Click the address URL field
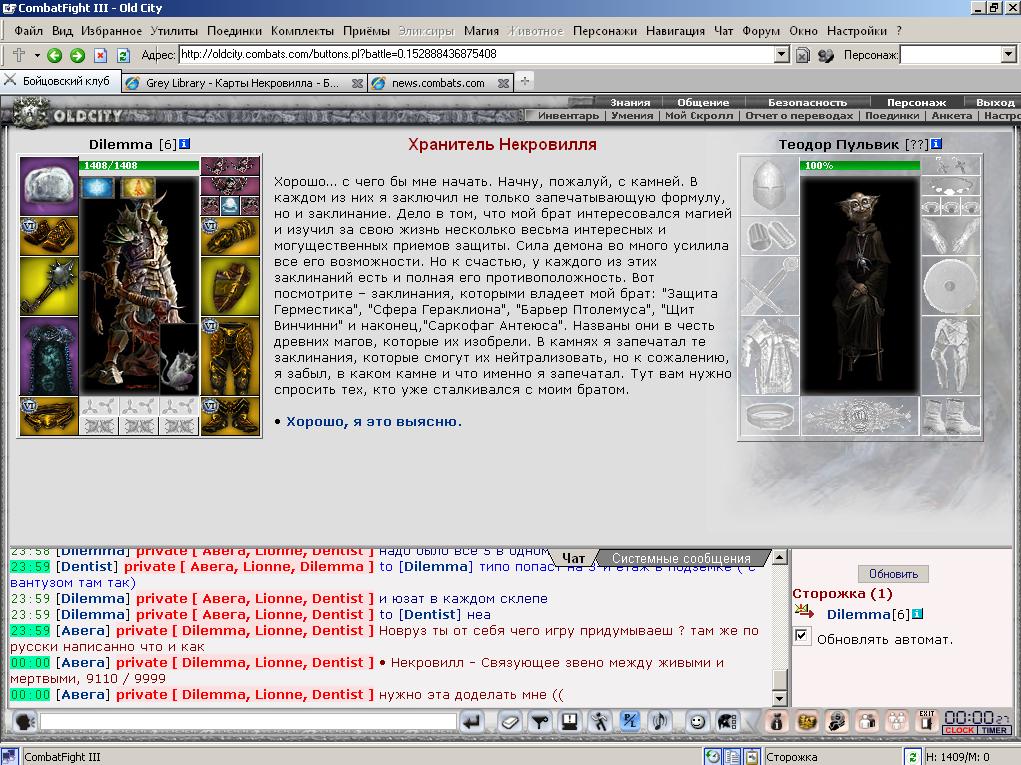Viewport: 1021px width, 765px height. point(477,55)
